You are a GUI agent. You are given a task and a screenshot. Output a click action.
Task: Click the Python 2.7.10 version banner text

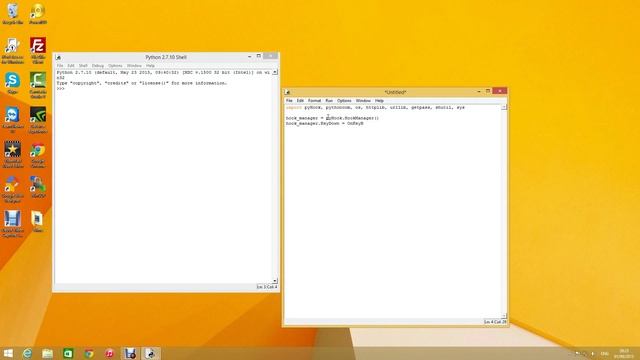163,75
